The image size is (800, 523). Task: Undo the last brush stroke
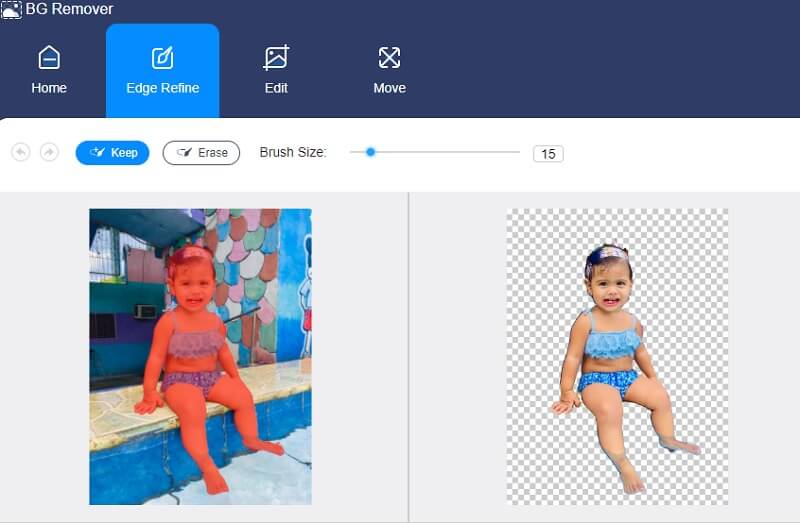pyautogui.click(x=21, y=152)
